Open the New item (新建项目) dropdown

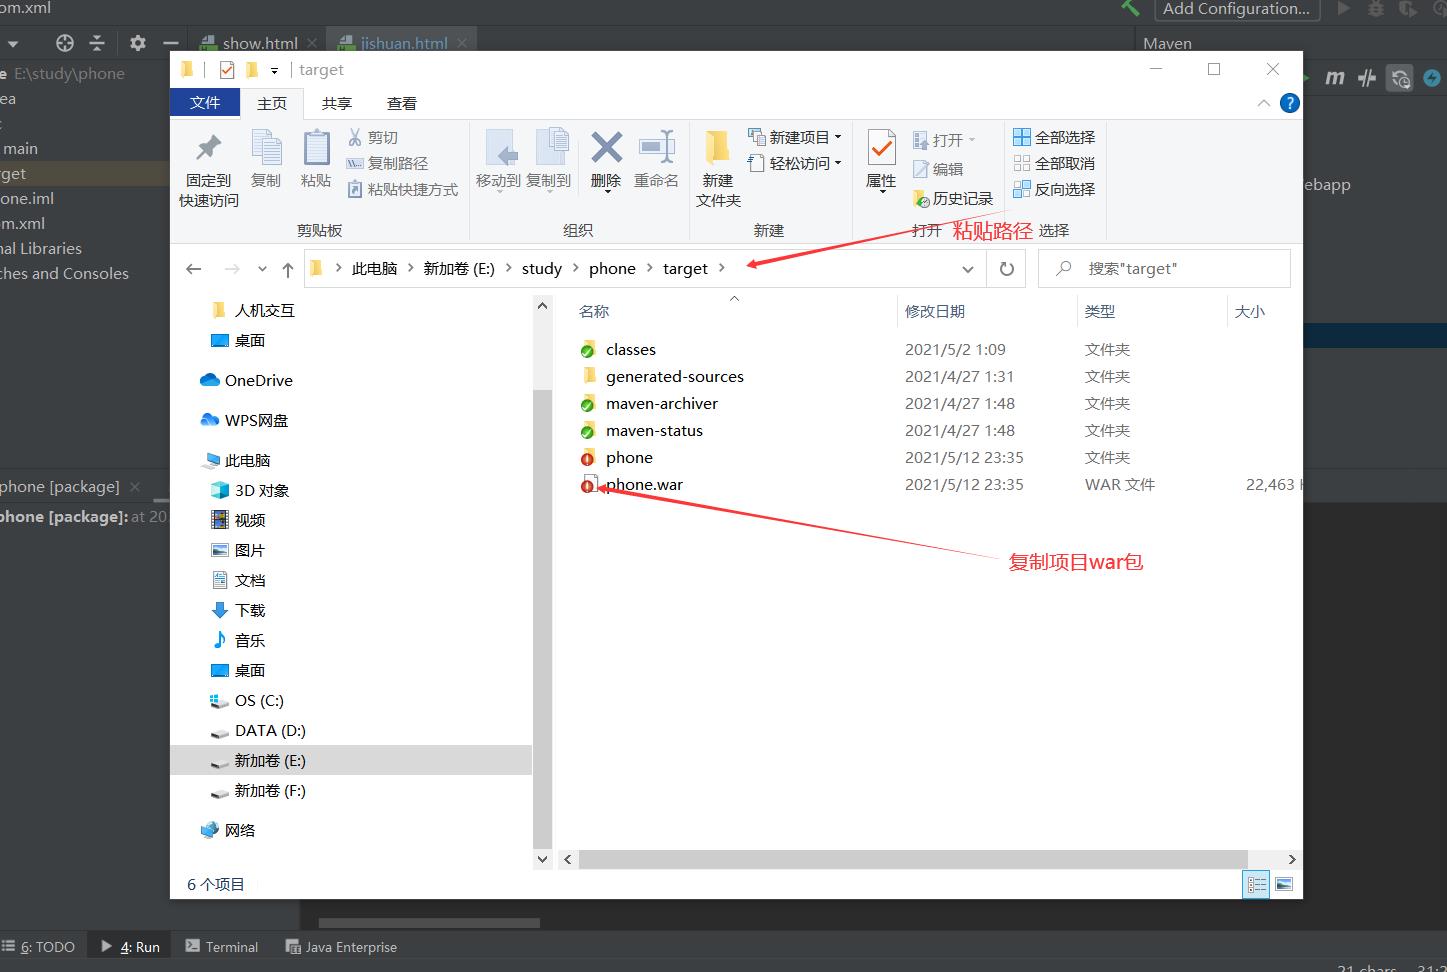point(795,137)
